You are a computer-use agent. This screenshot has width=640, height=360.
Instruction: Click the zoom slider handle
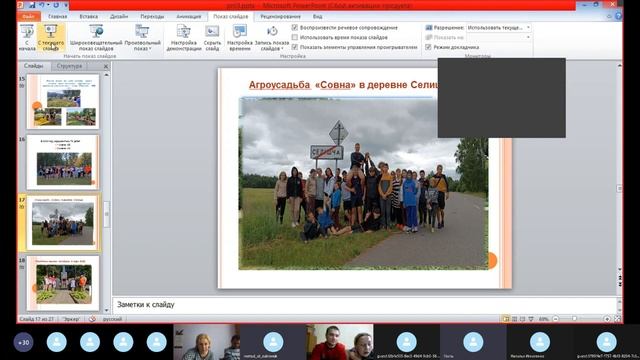[x=574, y=319]
